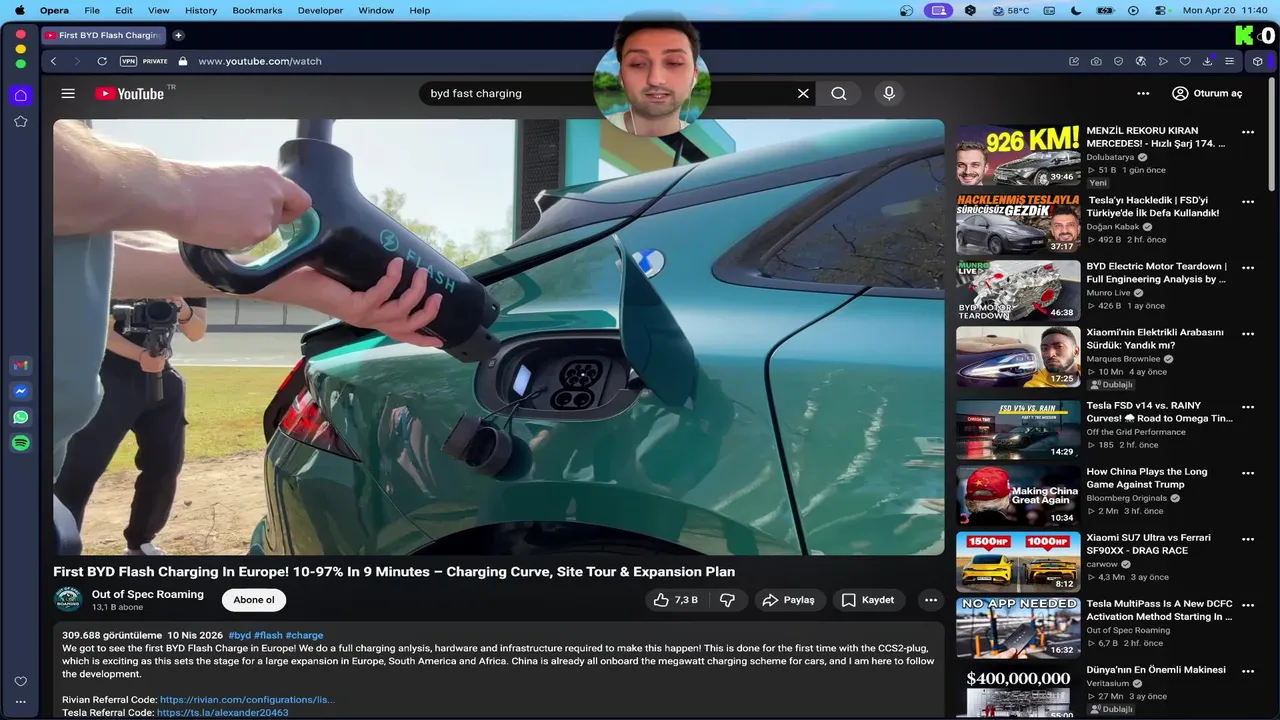1280x720 pixels.
Task: Toggle Do Not Disturb moon icon
Action: coord(1076,10)
